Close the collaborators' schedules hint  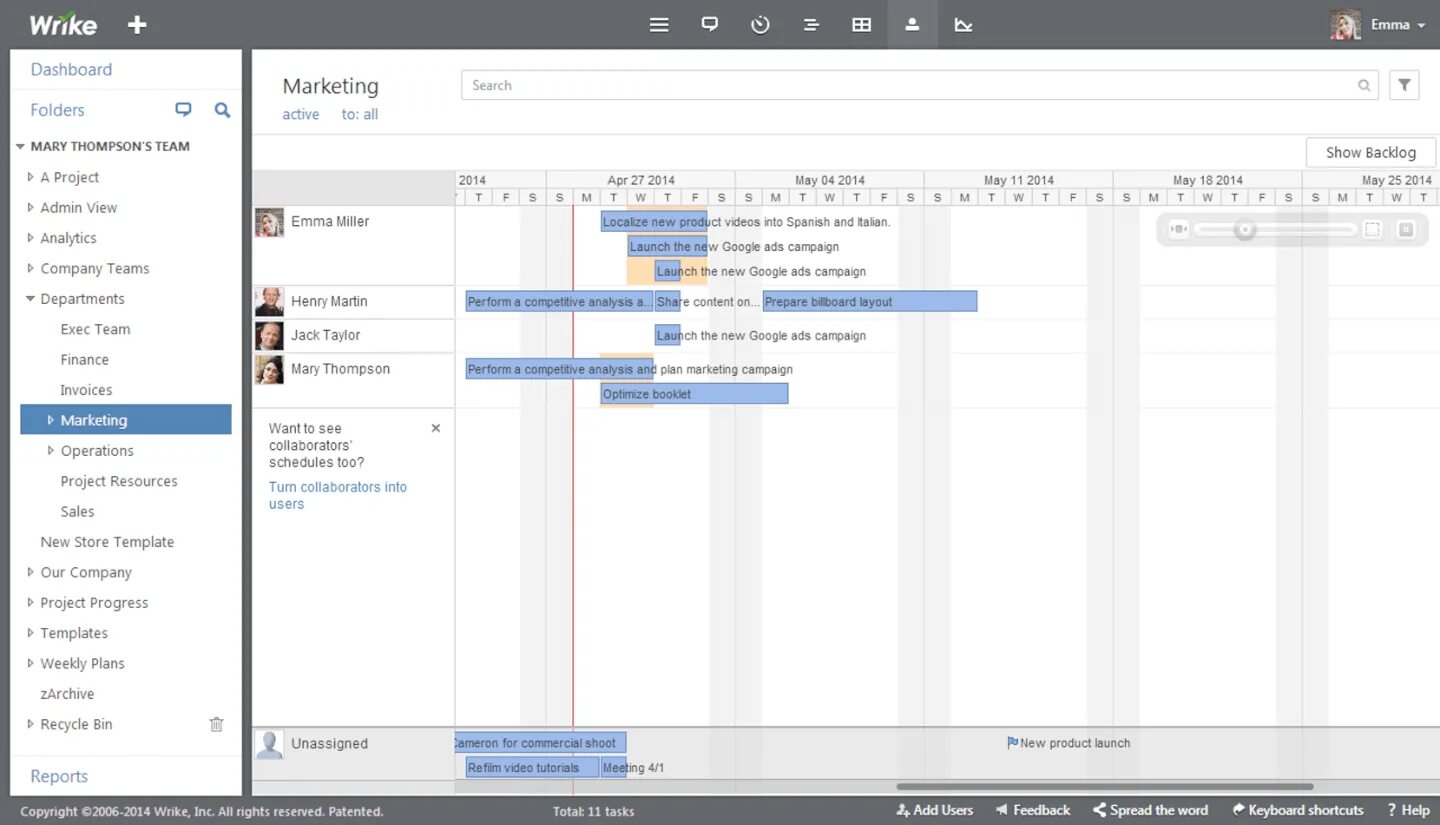tap(435, 428)
